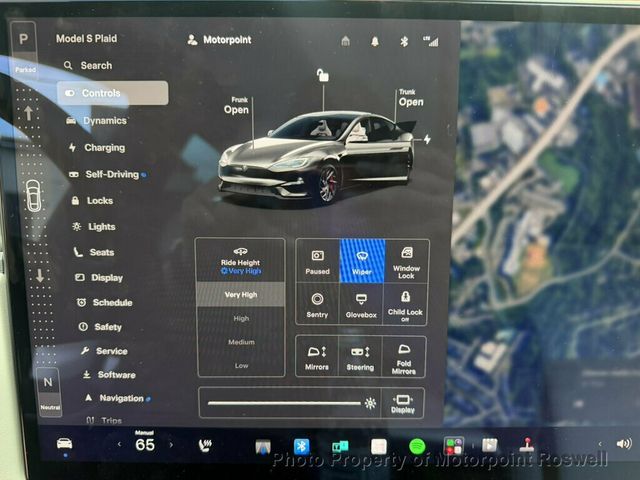Go to Display settings in sidebar
Screen dimensions: 640x480
pos(99,278)
